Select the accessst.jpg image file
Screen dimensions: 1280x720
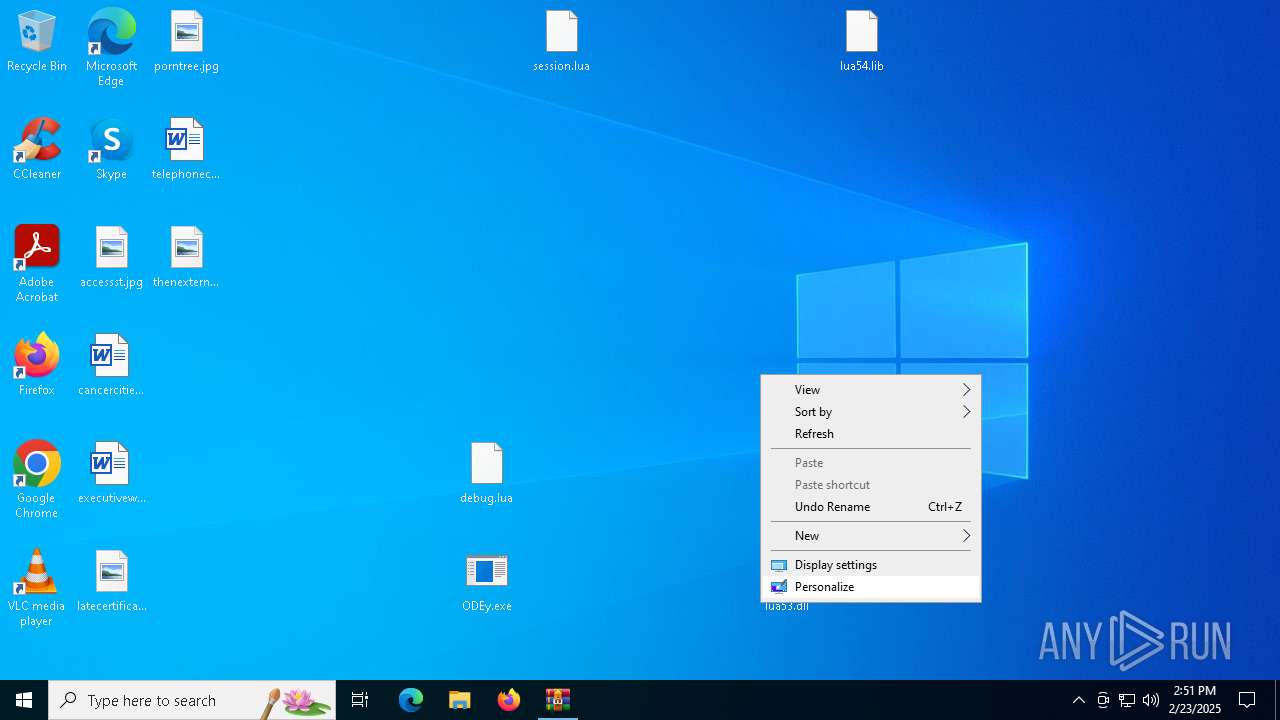click(111, 258)
